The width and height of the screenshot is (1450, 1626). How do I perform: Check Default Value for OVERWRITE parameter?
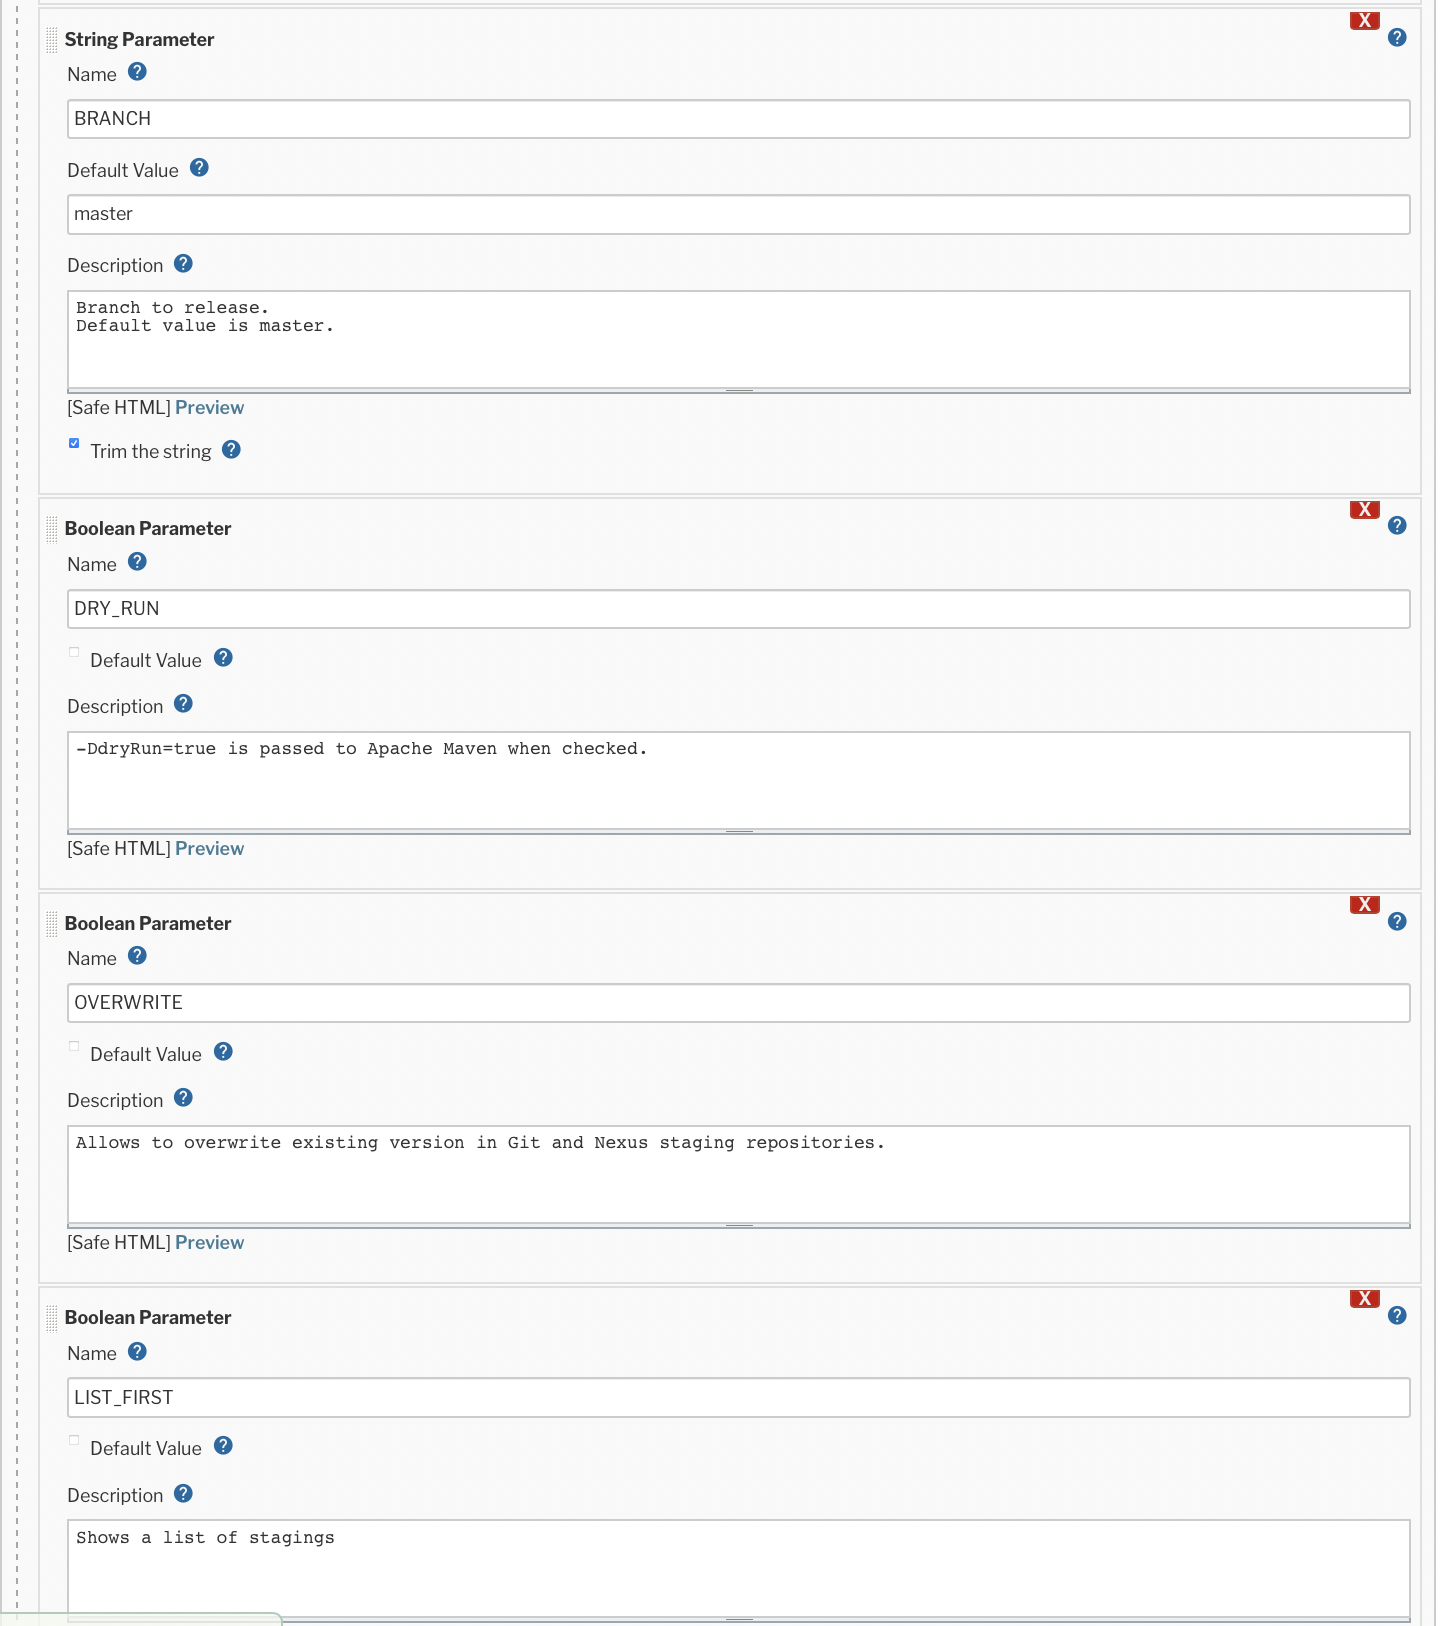[x=74, y=1047]
